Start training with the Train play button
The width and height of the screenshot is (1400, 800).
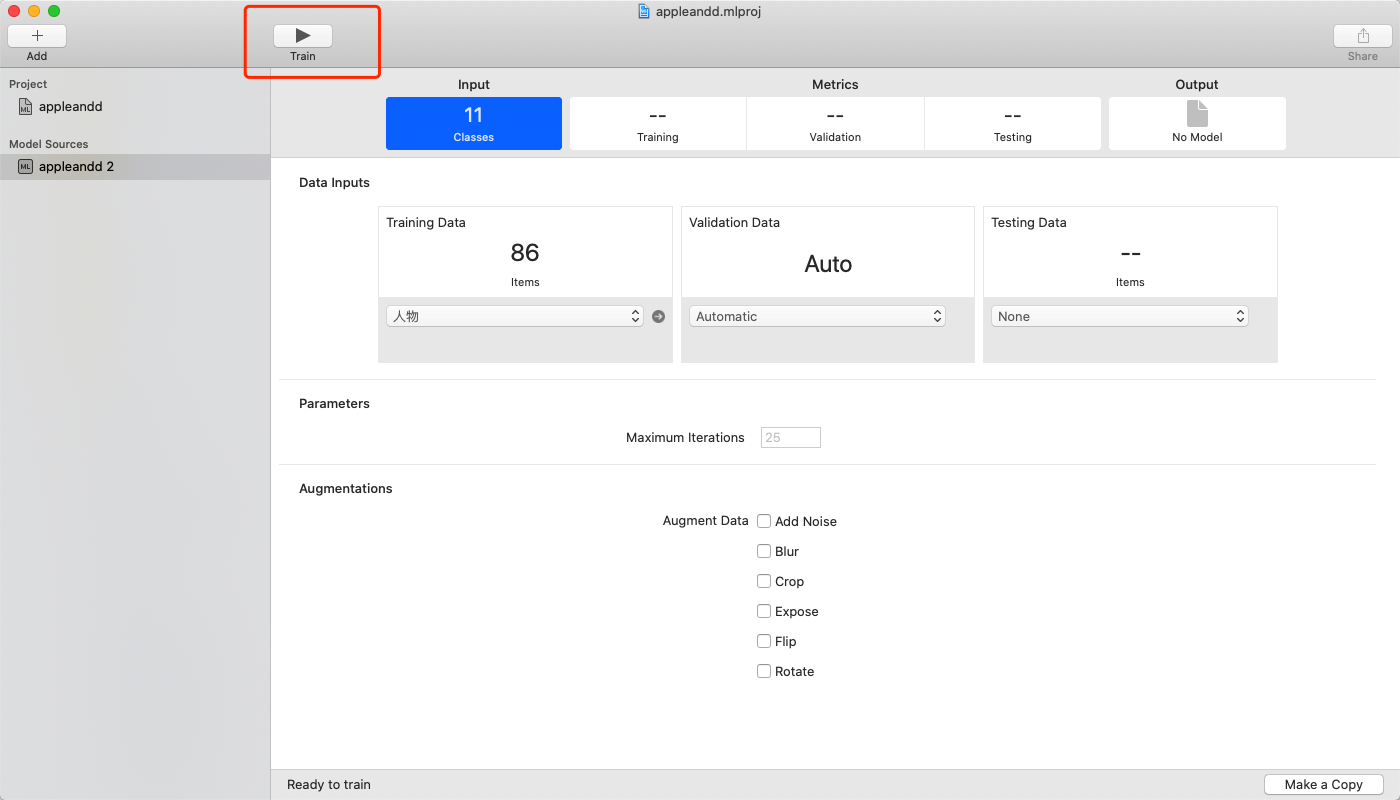pos(303,36)
